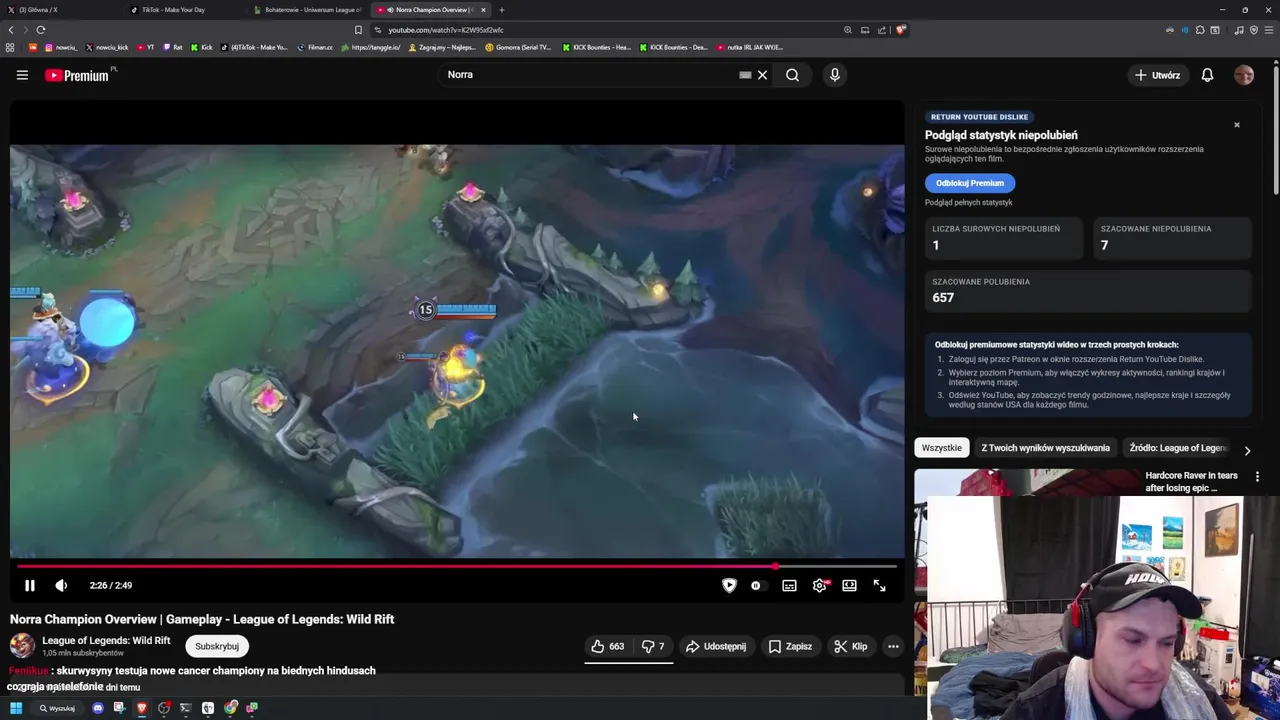Pause the video with the player pause button
This screenshot has height=720, width=1280.
(x=29, y=586)
